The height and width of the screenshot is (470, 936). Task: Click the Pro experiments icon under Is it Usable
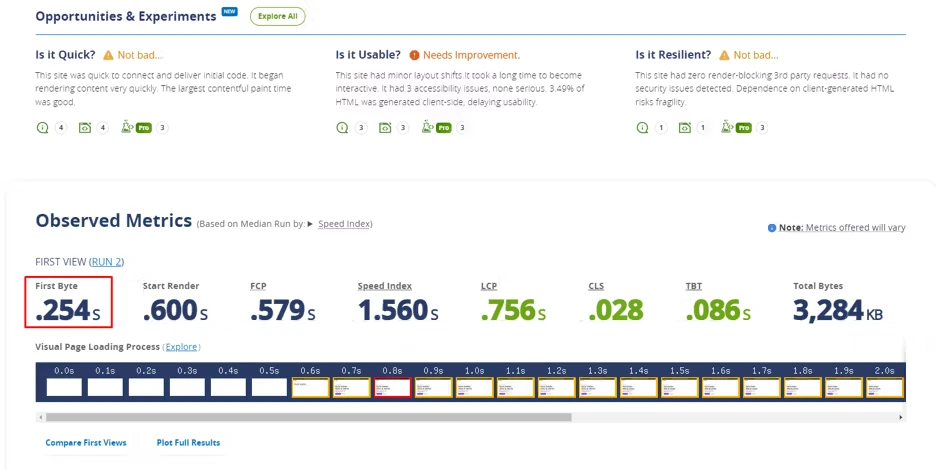[429, 128]
